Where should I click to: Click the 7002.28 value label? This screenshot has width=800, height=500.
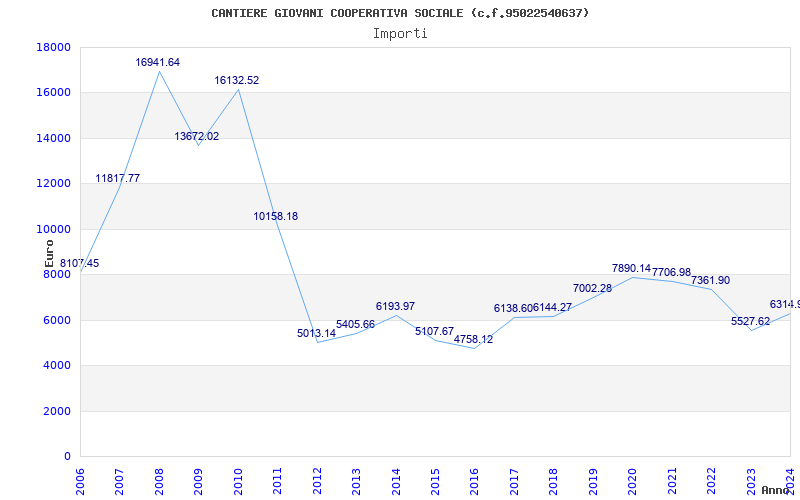tap(592, 288)
